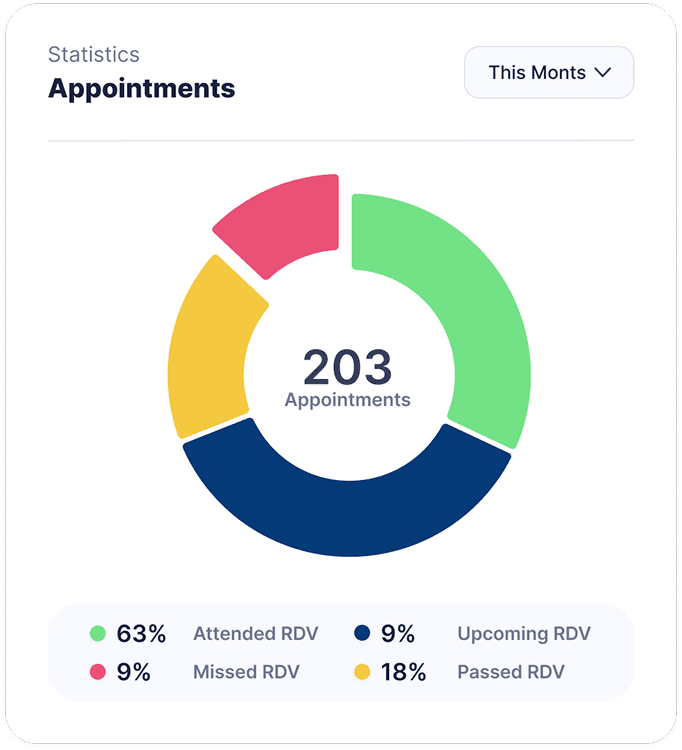
Task: Click the Upcoming RDV legend label
Action: point(524,633)
